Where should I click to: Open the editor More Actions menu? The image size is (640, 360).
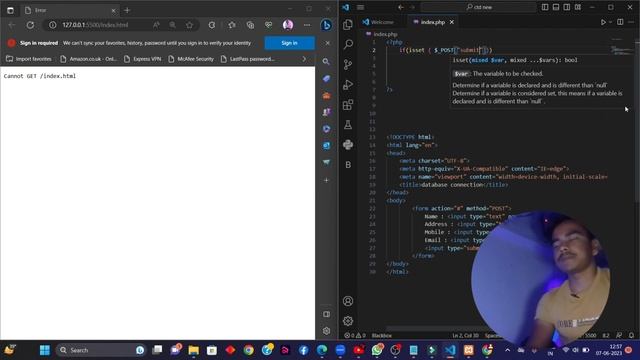coord(631,22)
